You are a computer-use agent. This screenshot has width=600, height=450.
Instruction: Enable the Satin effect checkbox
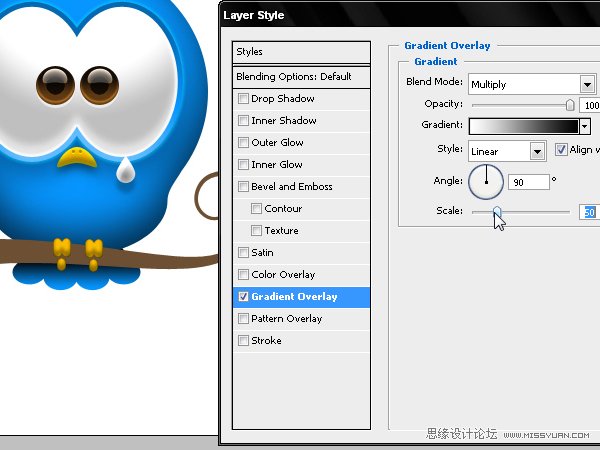pos(243,253)
